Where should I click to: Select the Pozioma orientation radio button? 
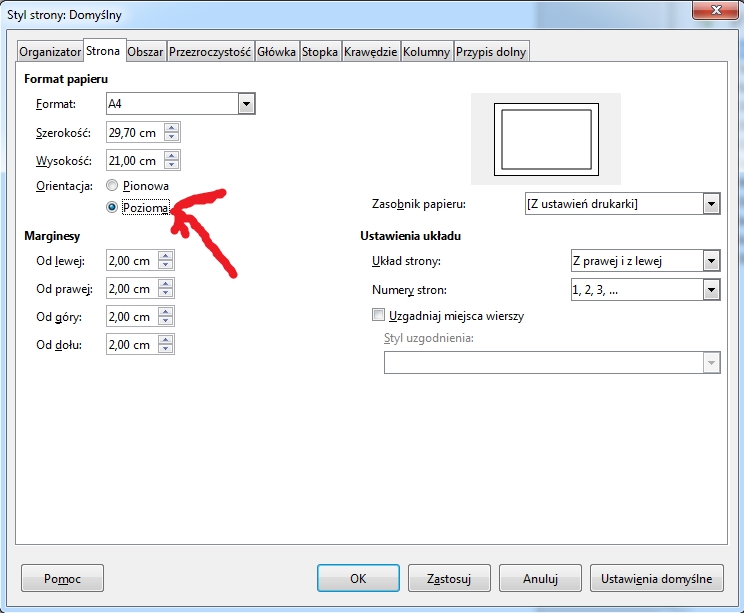tap(112, 207)
